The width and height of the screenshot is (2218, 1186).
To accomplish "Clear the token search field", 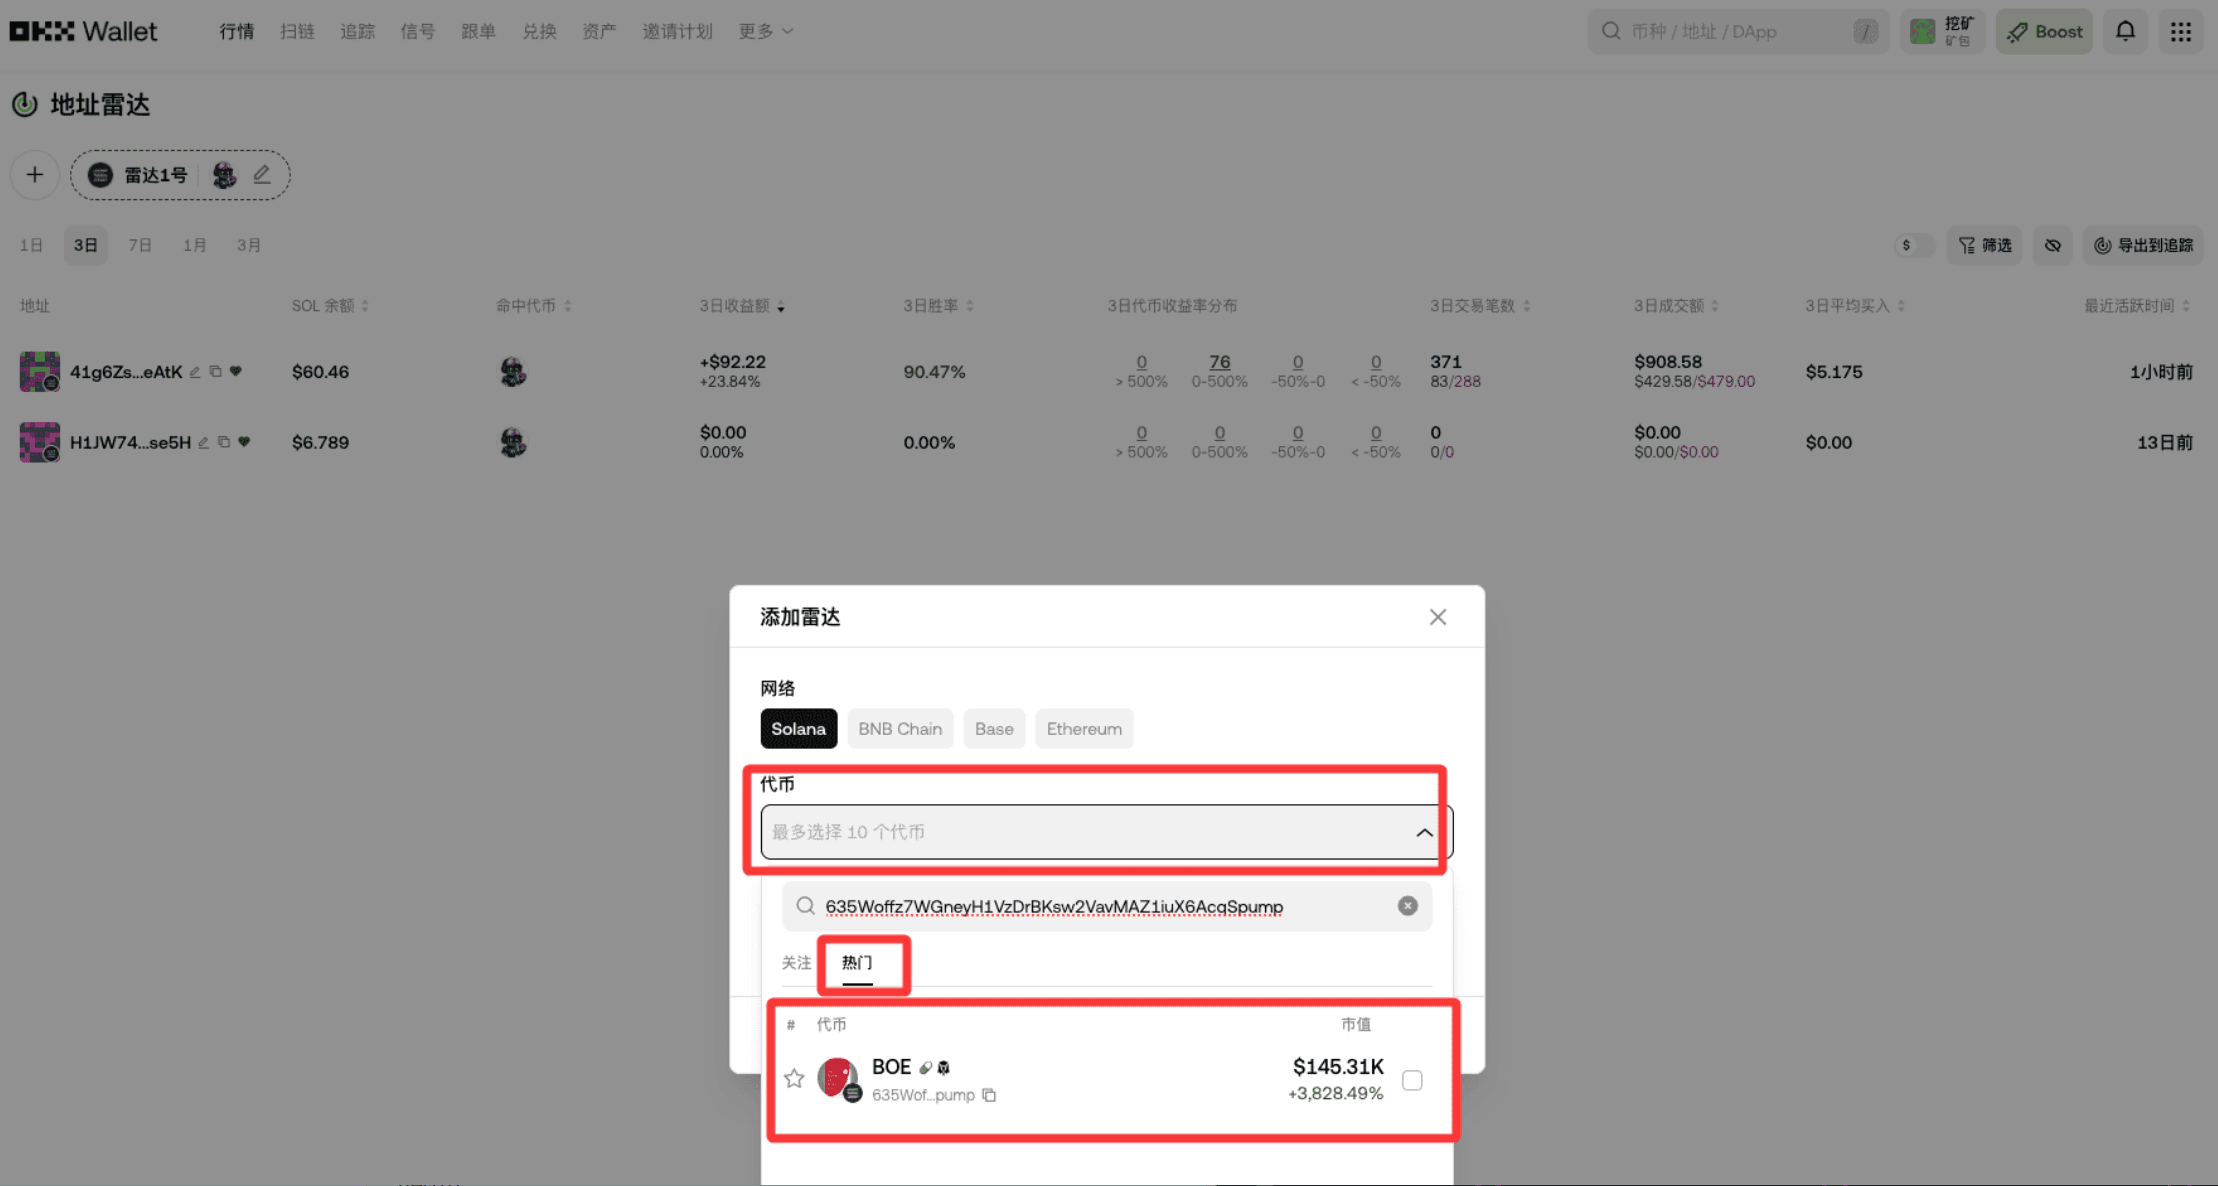I will point(1407,906).
